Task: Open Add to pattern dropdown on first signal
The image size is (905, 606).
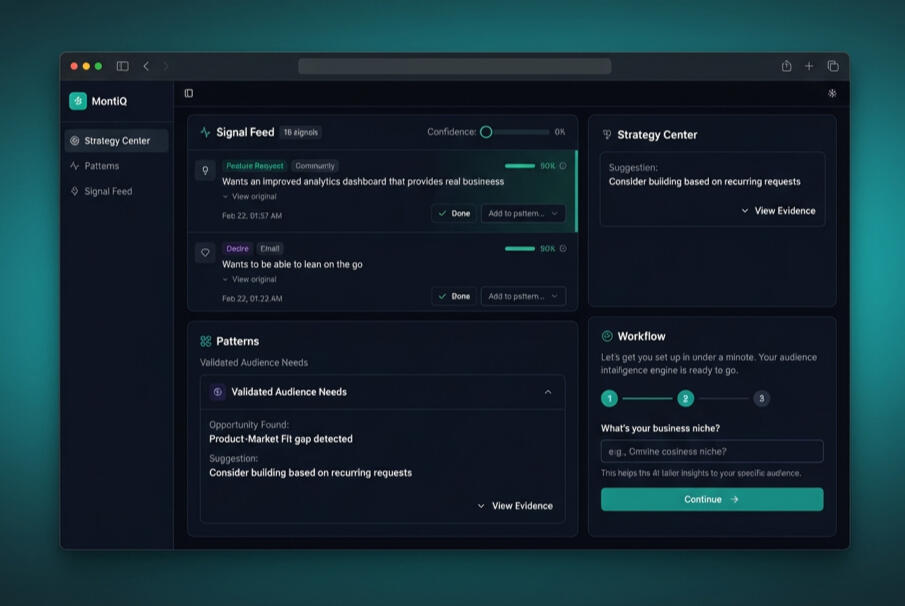Action: [x=523, y=213]
